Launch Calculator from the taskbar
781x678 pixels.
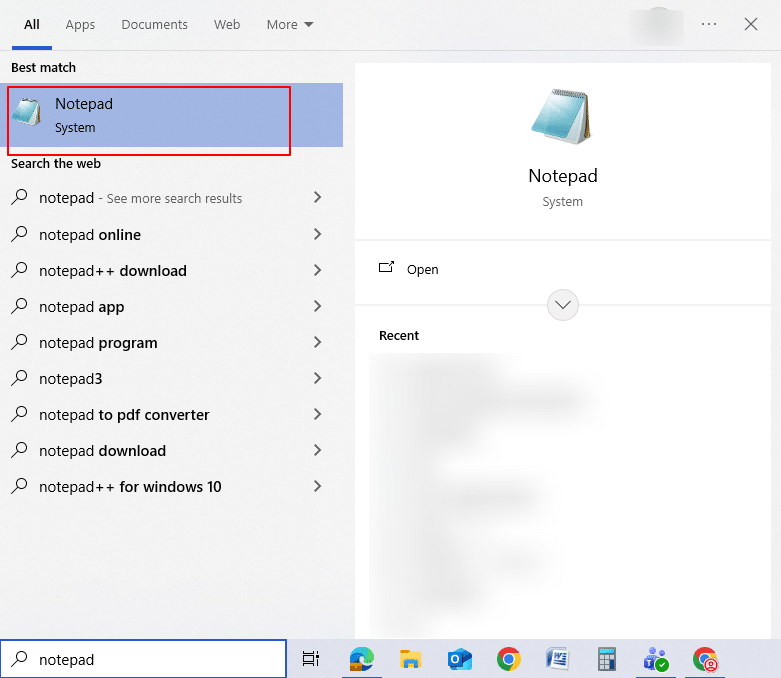[606, 659]
